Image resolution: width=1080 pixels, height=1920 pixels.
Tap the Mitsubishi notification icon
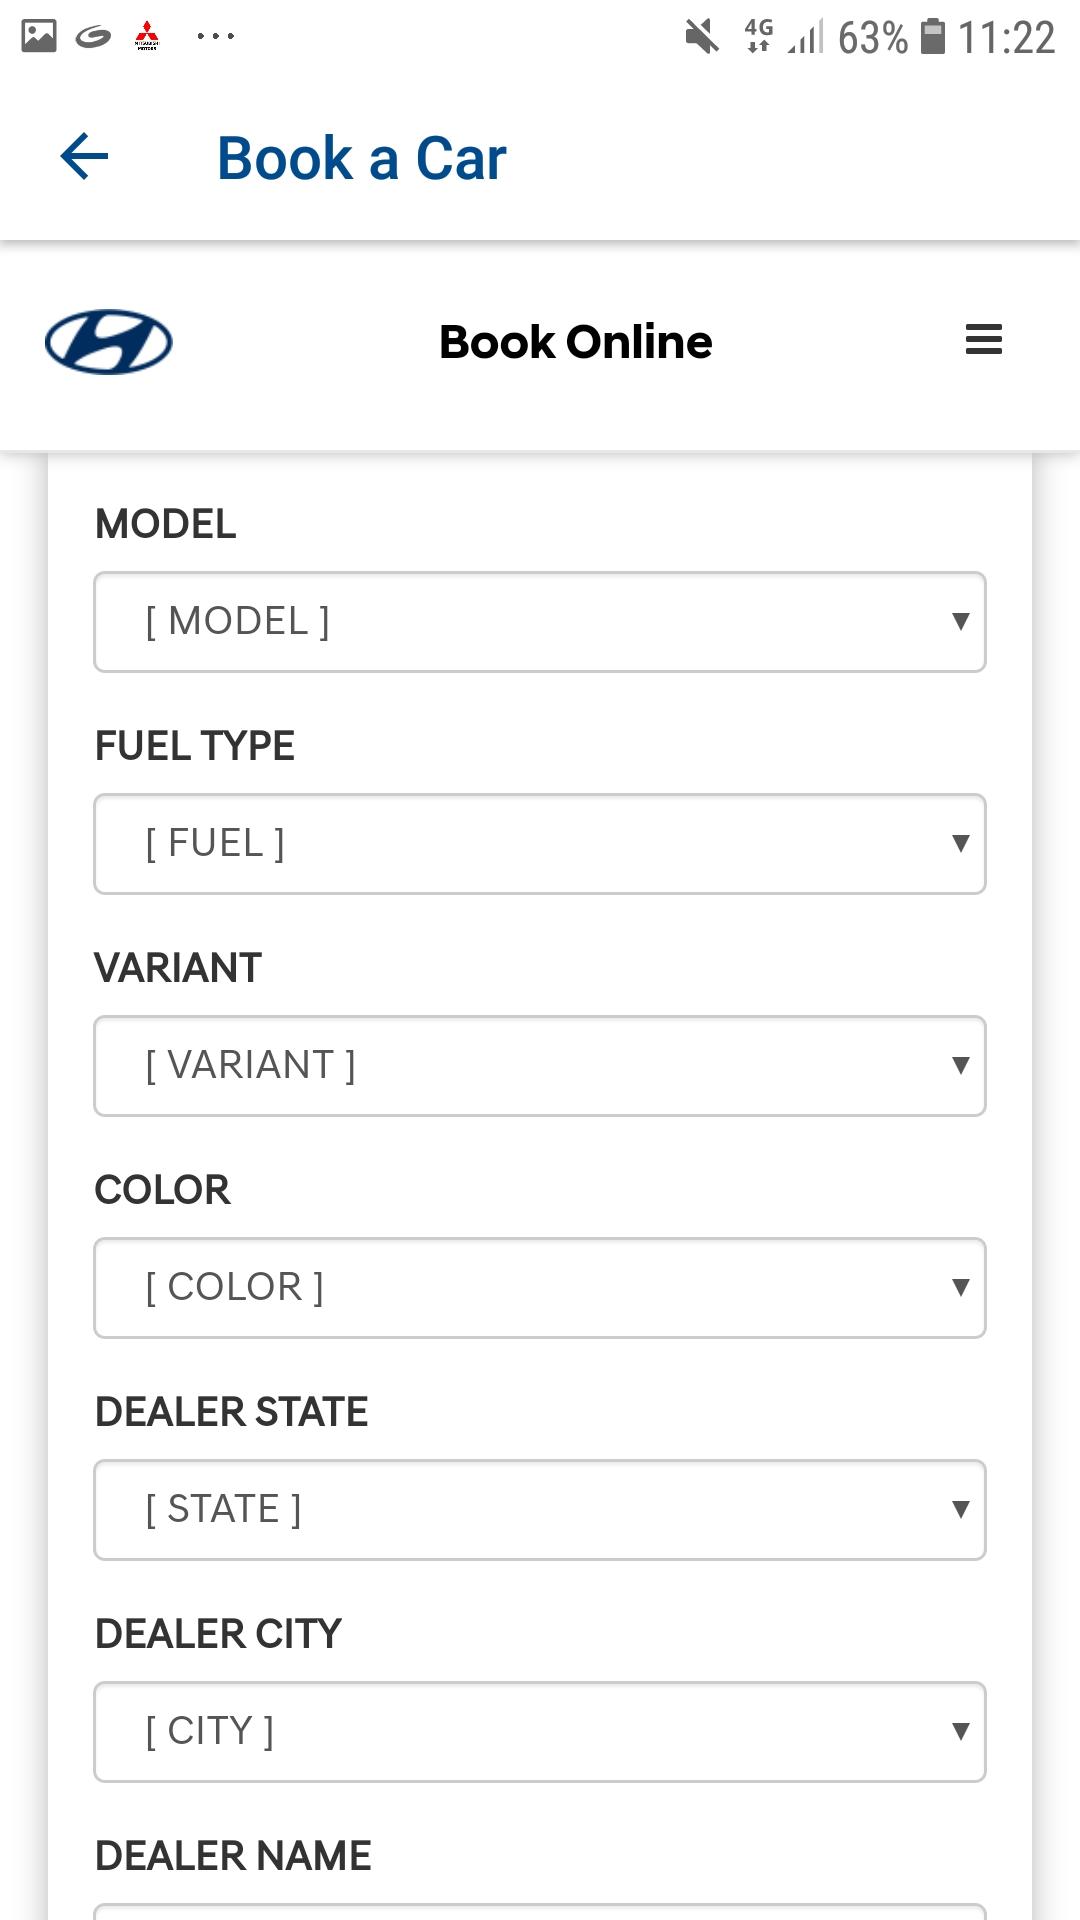(x=147, y=36)
